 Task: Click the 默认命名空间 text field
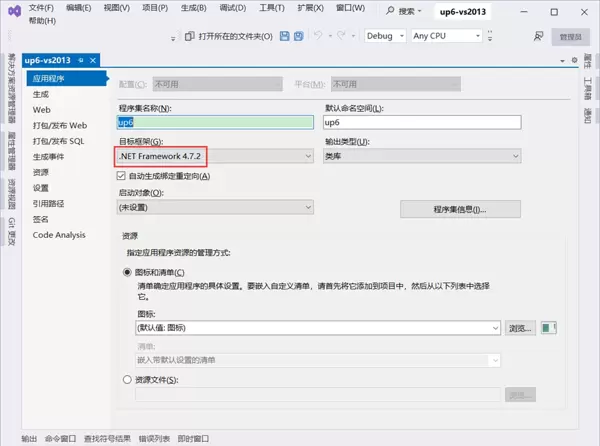(x=422, y=123)
